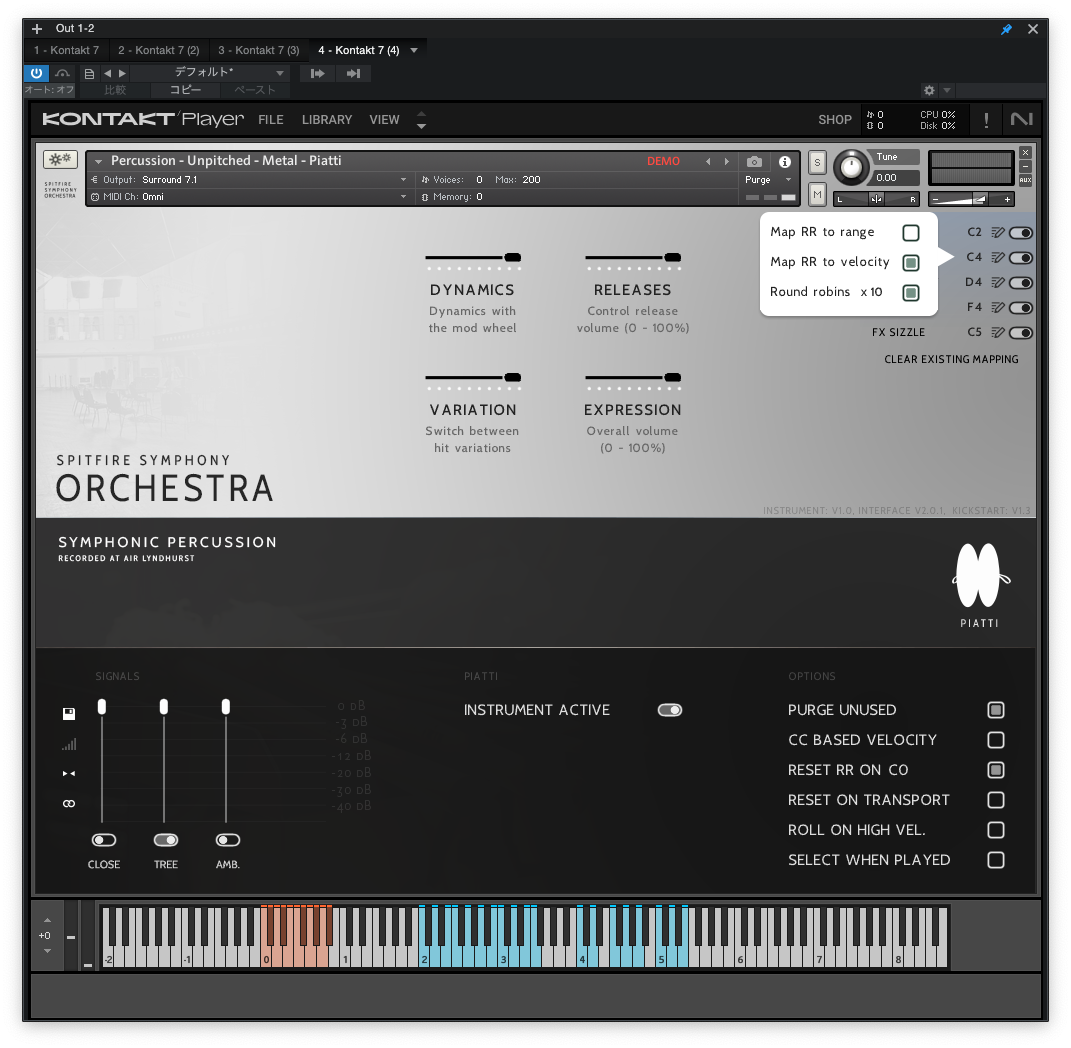The height and width of the screenshot is (1048, 1071).
Task: Click the Piatti cymbals icon
Action: [x=980, y=575]
